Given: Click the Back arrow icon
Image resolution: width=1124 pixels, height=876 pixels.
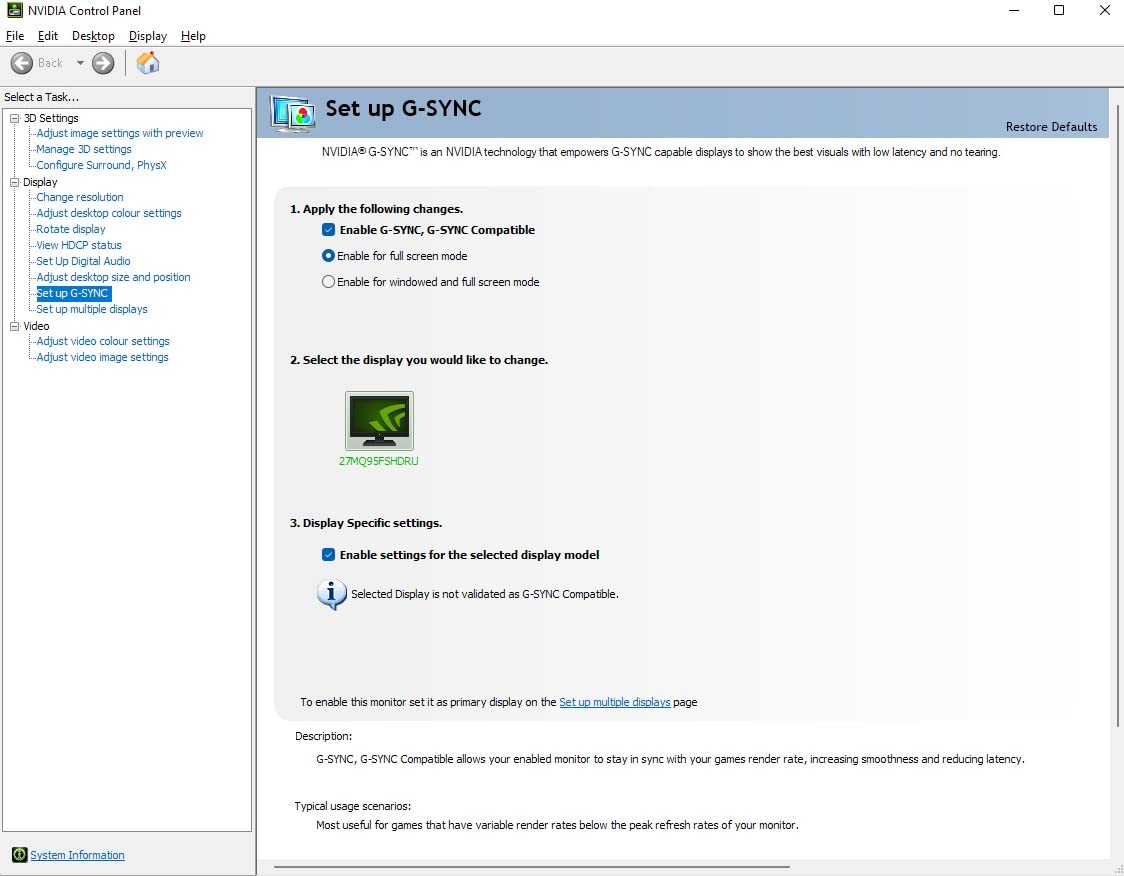Looking at the screenshot, I should coord(22,63).
